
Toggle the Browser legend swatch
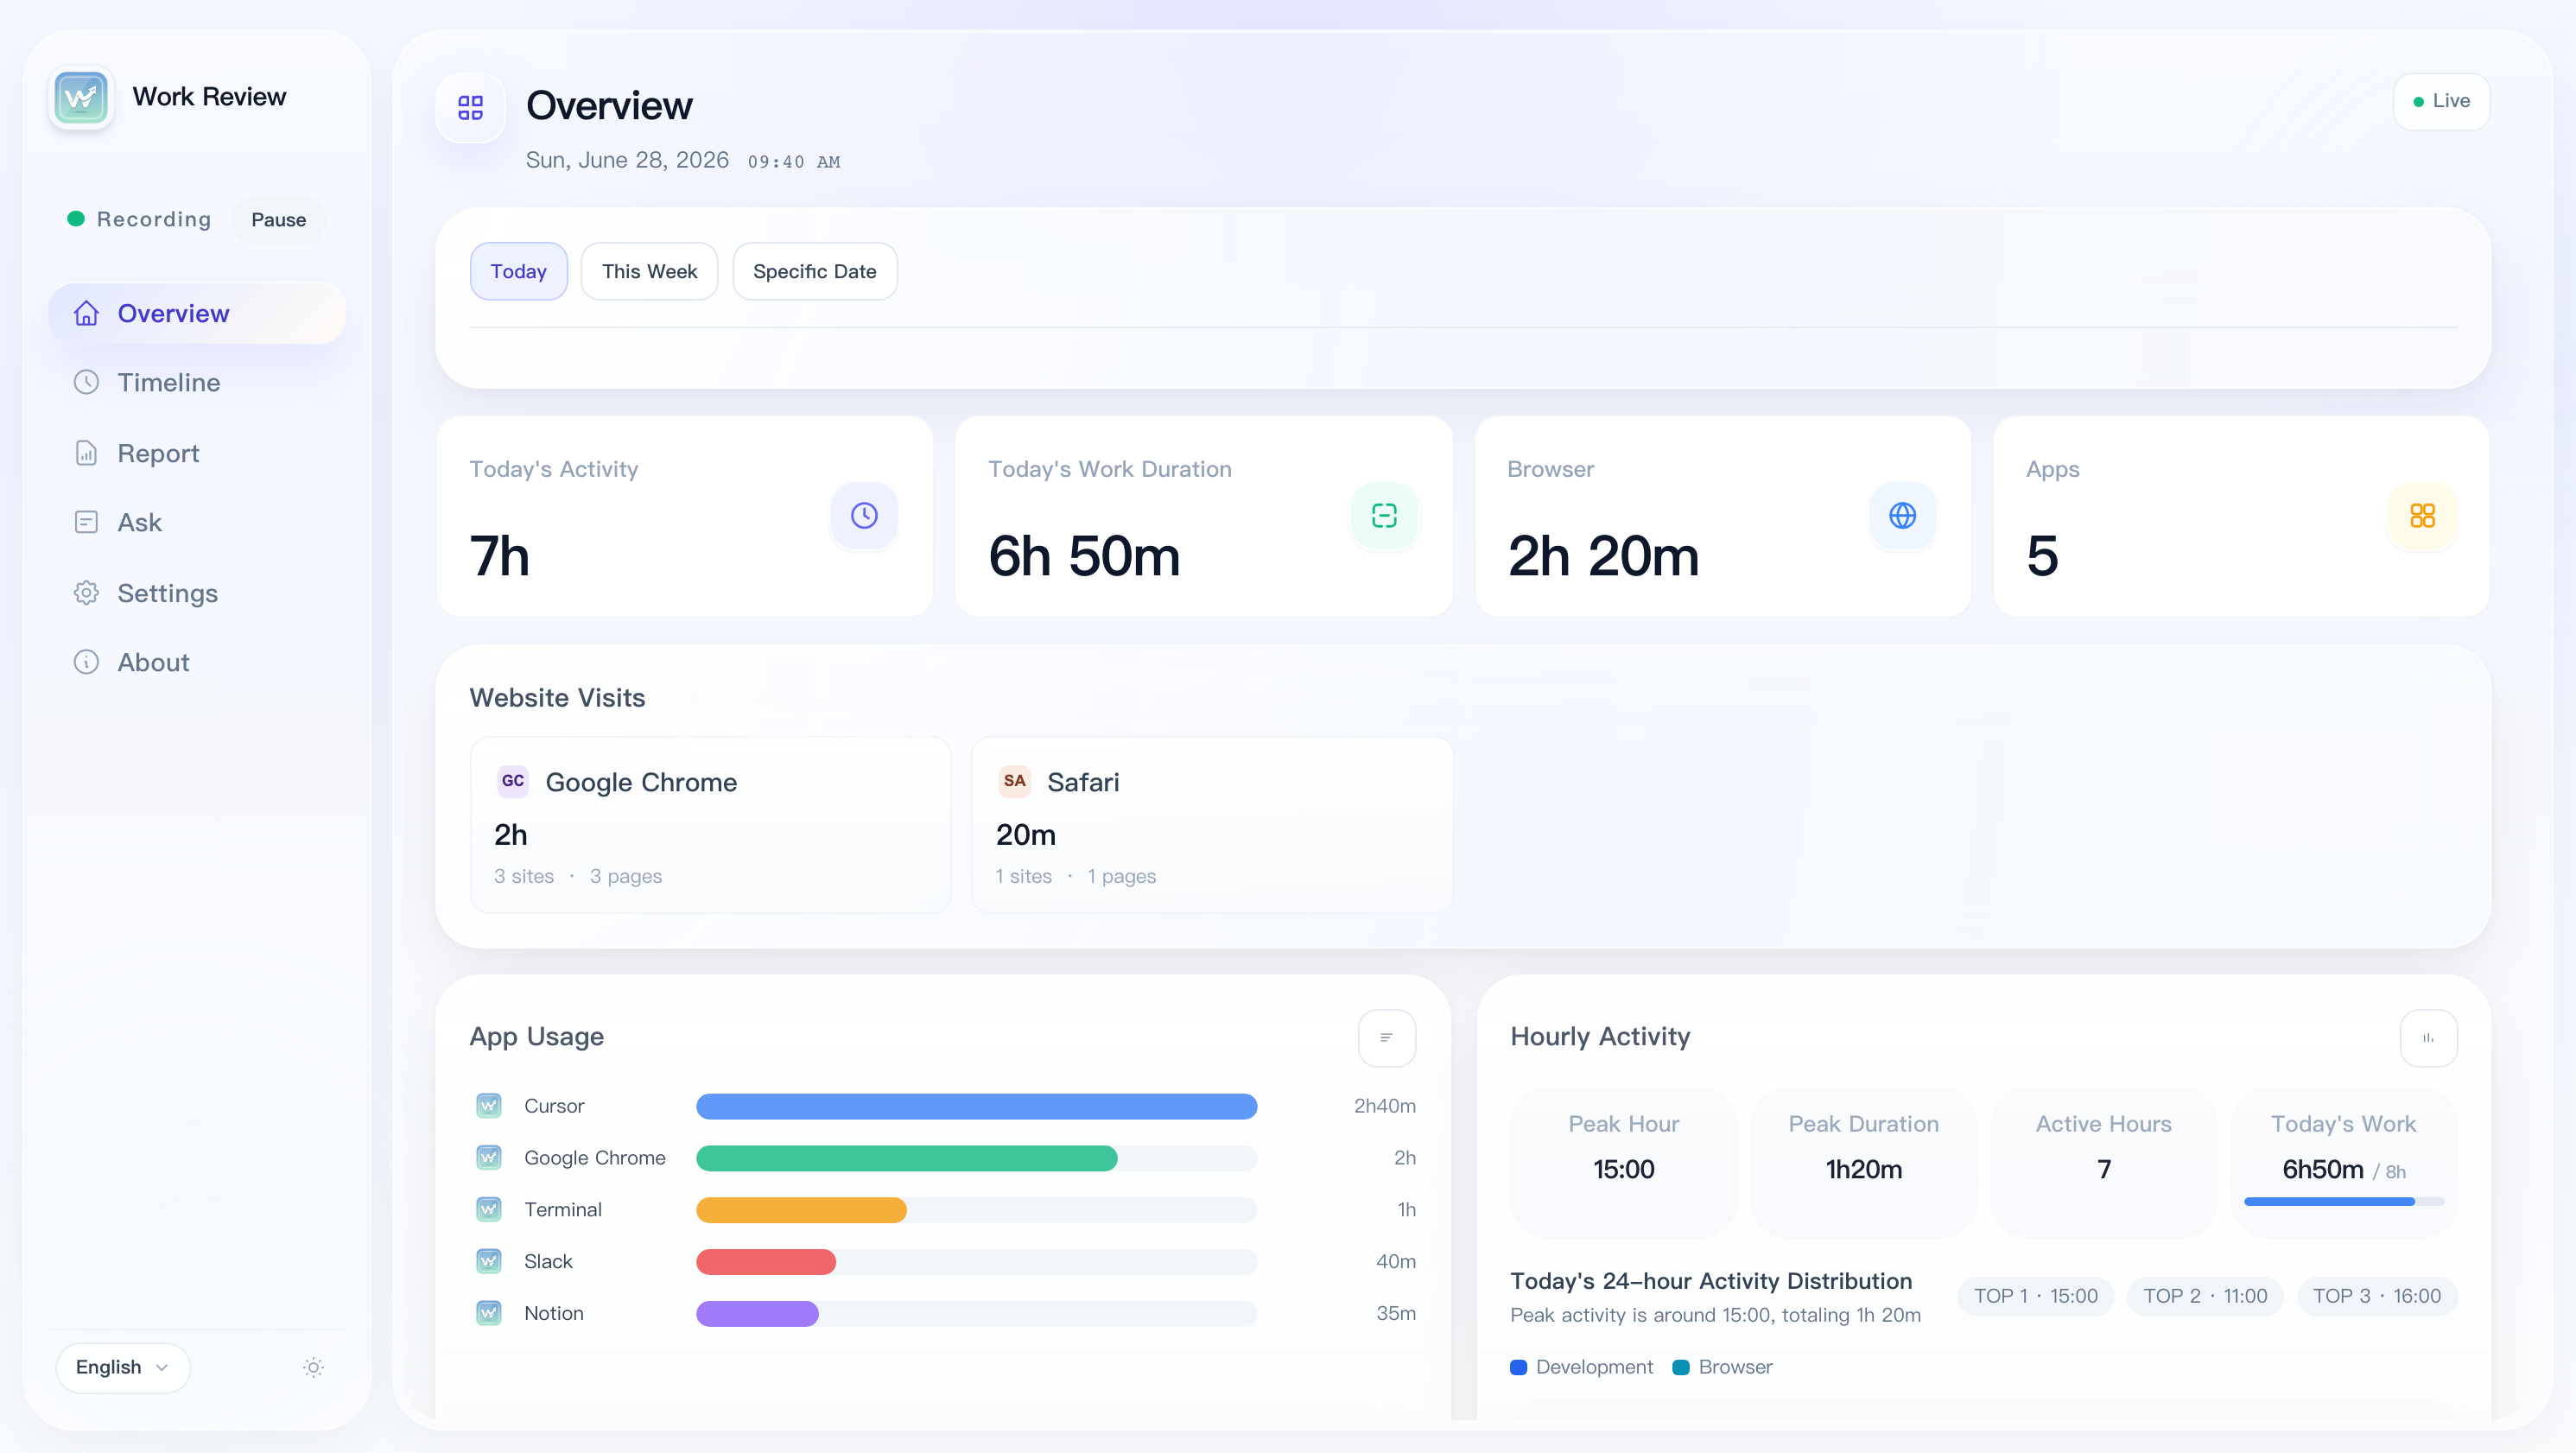pyautogui.click(x=1681, y=1367)
